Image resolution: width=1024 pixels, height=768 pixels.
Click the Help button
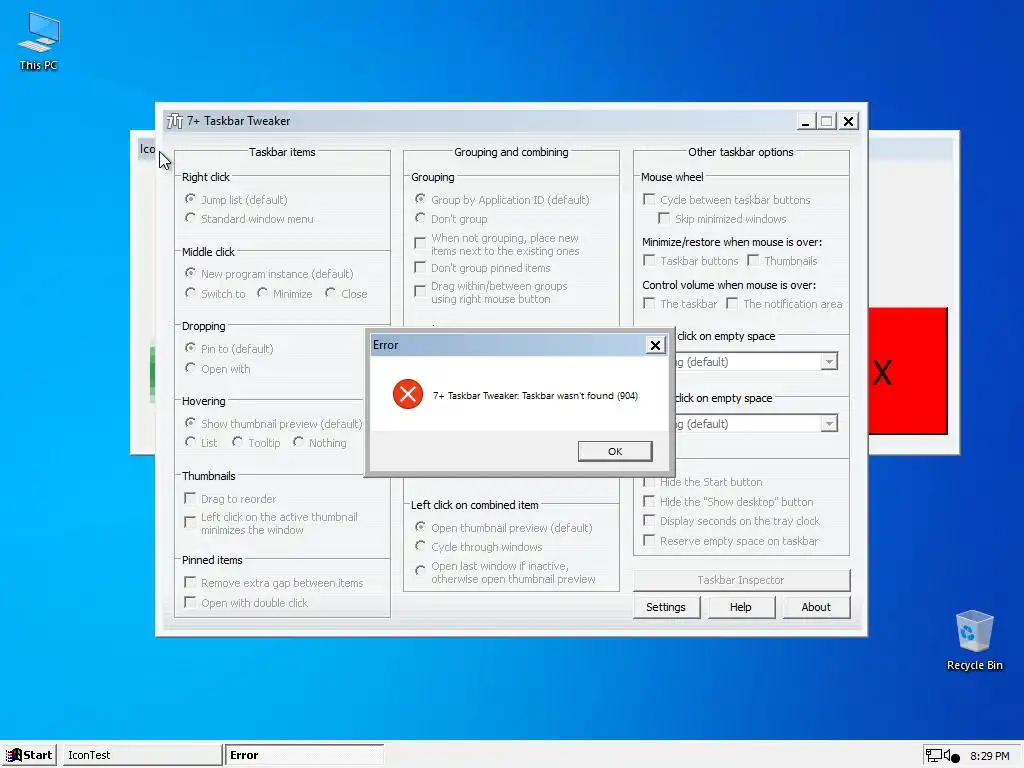click(x=740, y=607)
